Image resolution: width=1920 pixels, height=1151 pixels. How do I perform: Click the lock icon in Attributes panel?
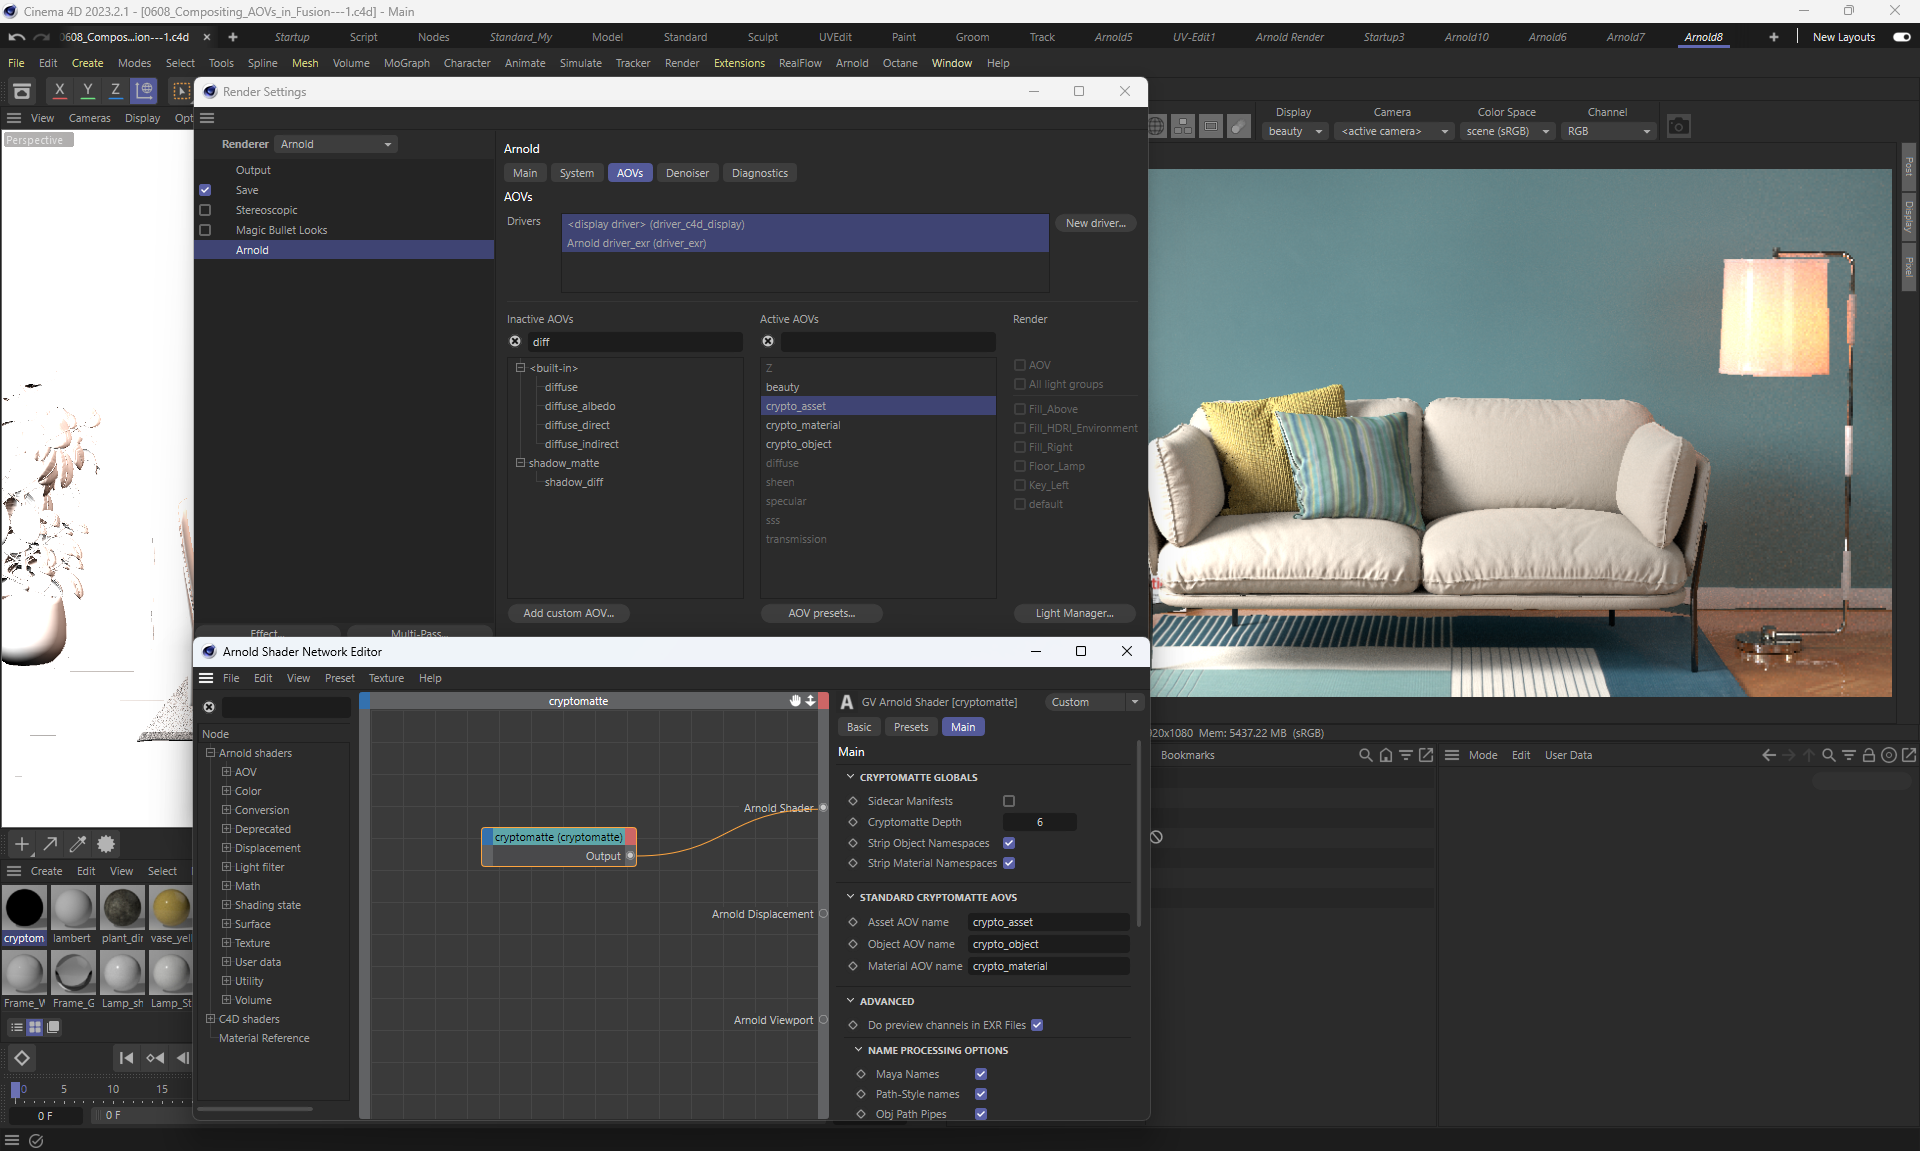pos(1868,755)
